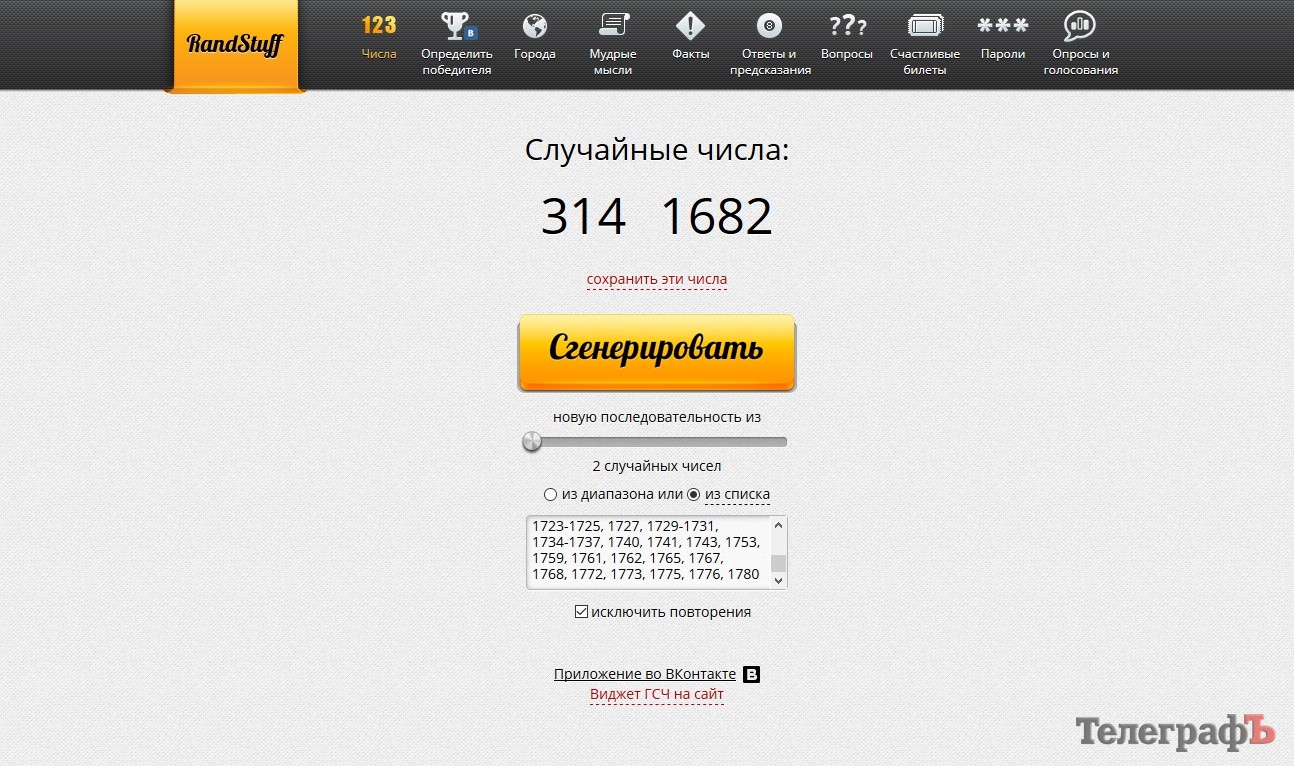This screenshot has width=1294, height=766.
Task: Uncheck 'исключить повторения' checkbox
Action: pos(581,612)
